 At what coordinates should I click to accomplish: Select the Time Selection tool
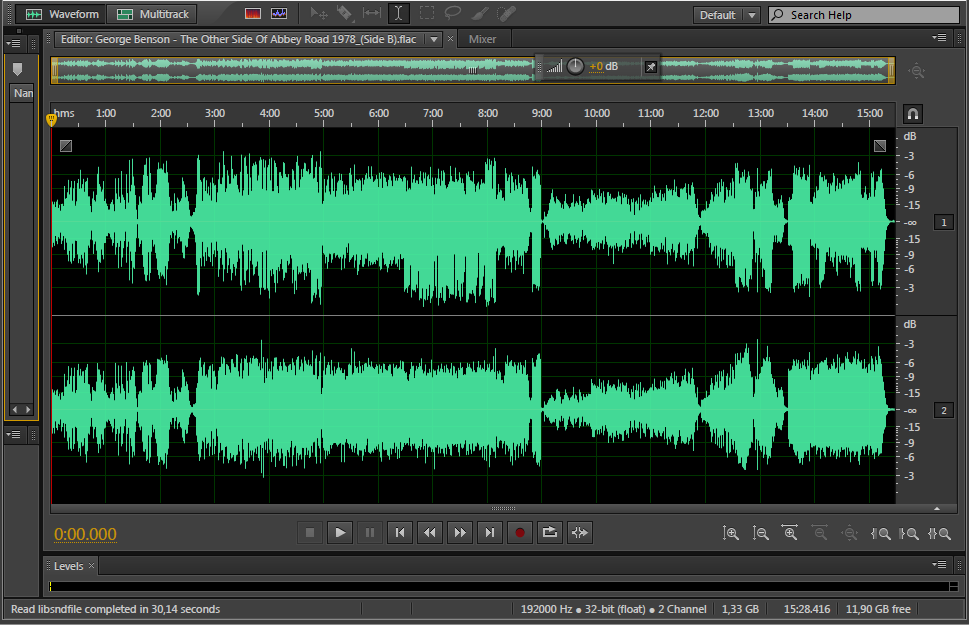[x=399, y=14]
